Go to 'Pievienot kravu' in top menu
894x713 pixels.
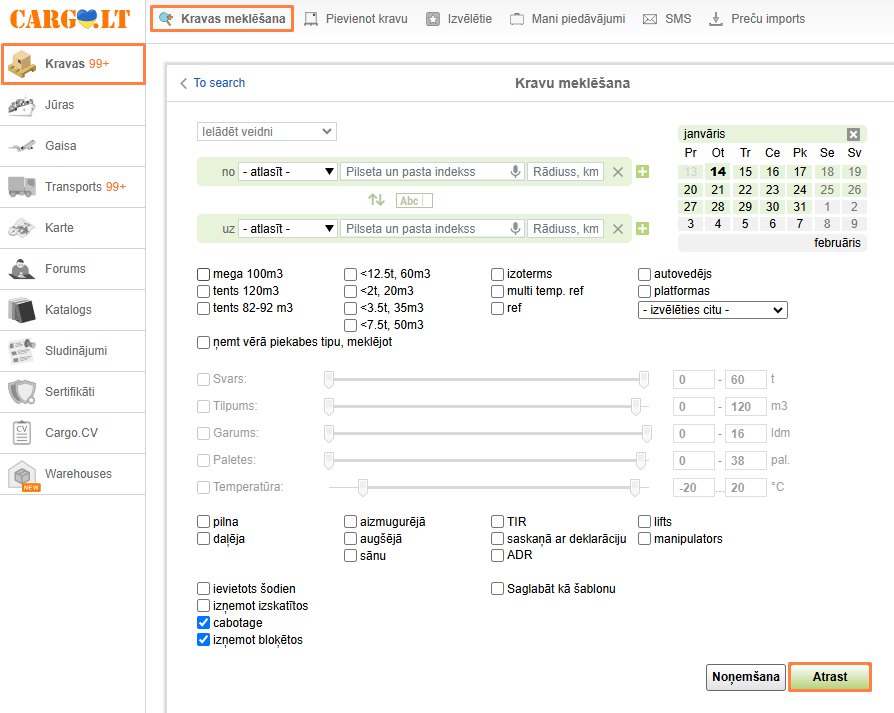(356, 19)
